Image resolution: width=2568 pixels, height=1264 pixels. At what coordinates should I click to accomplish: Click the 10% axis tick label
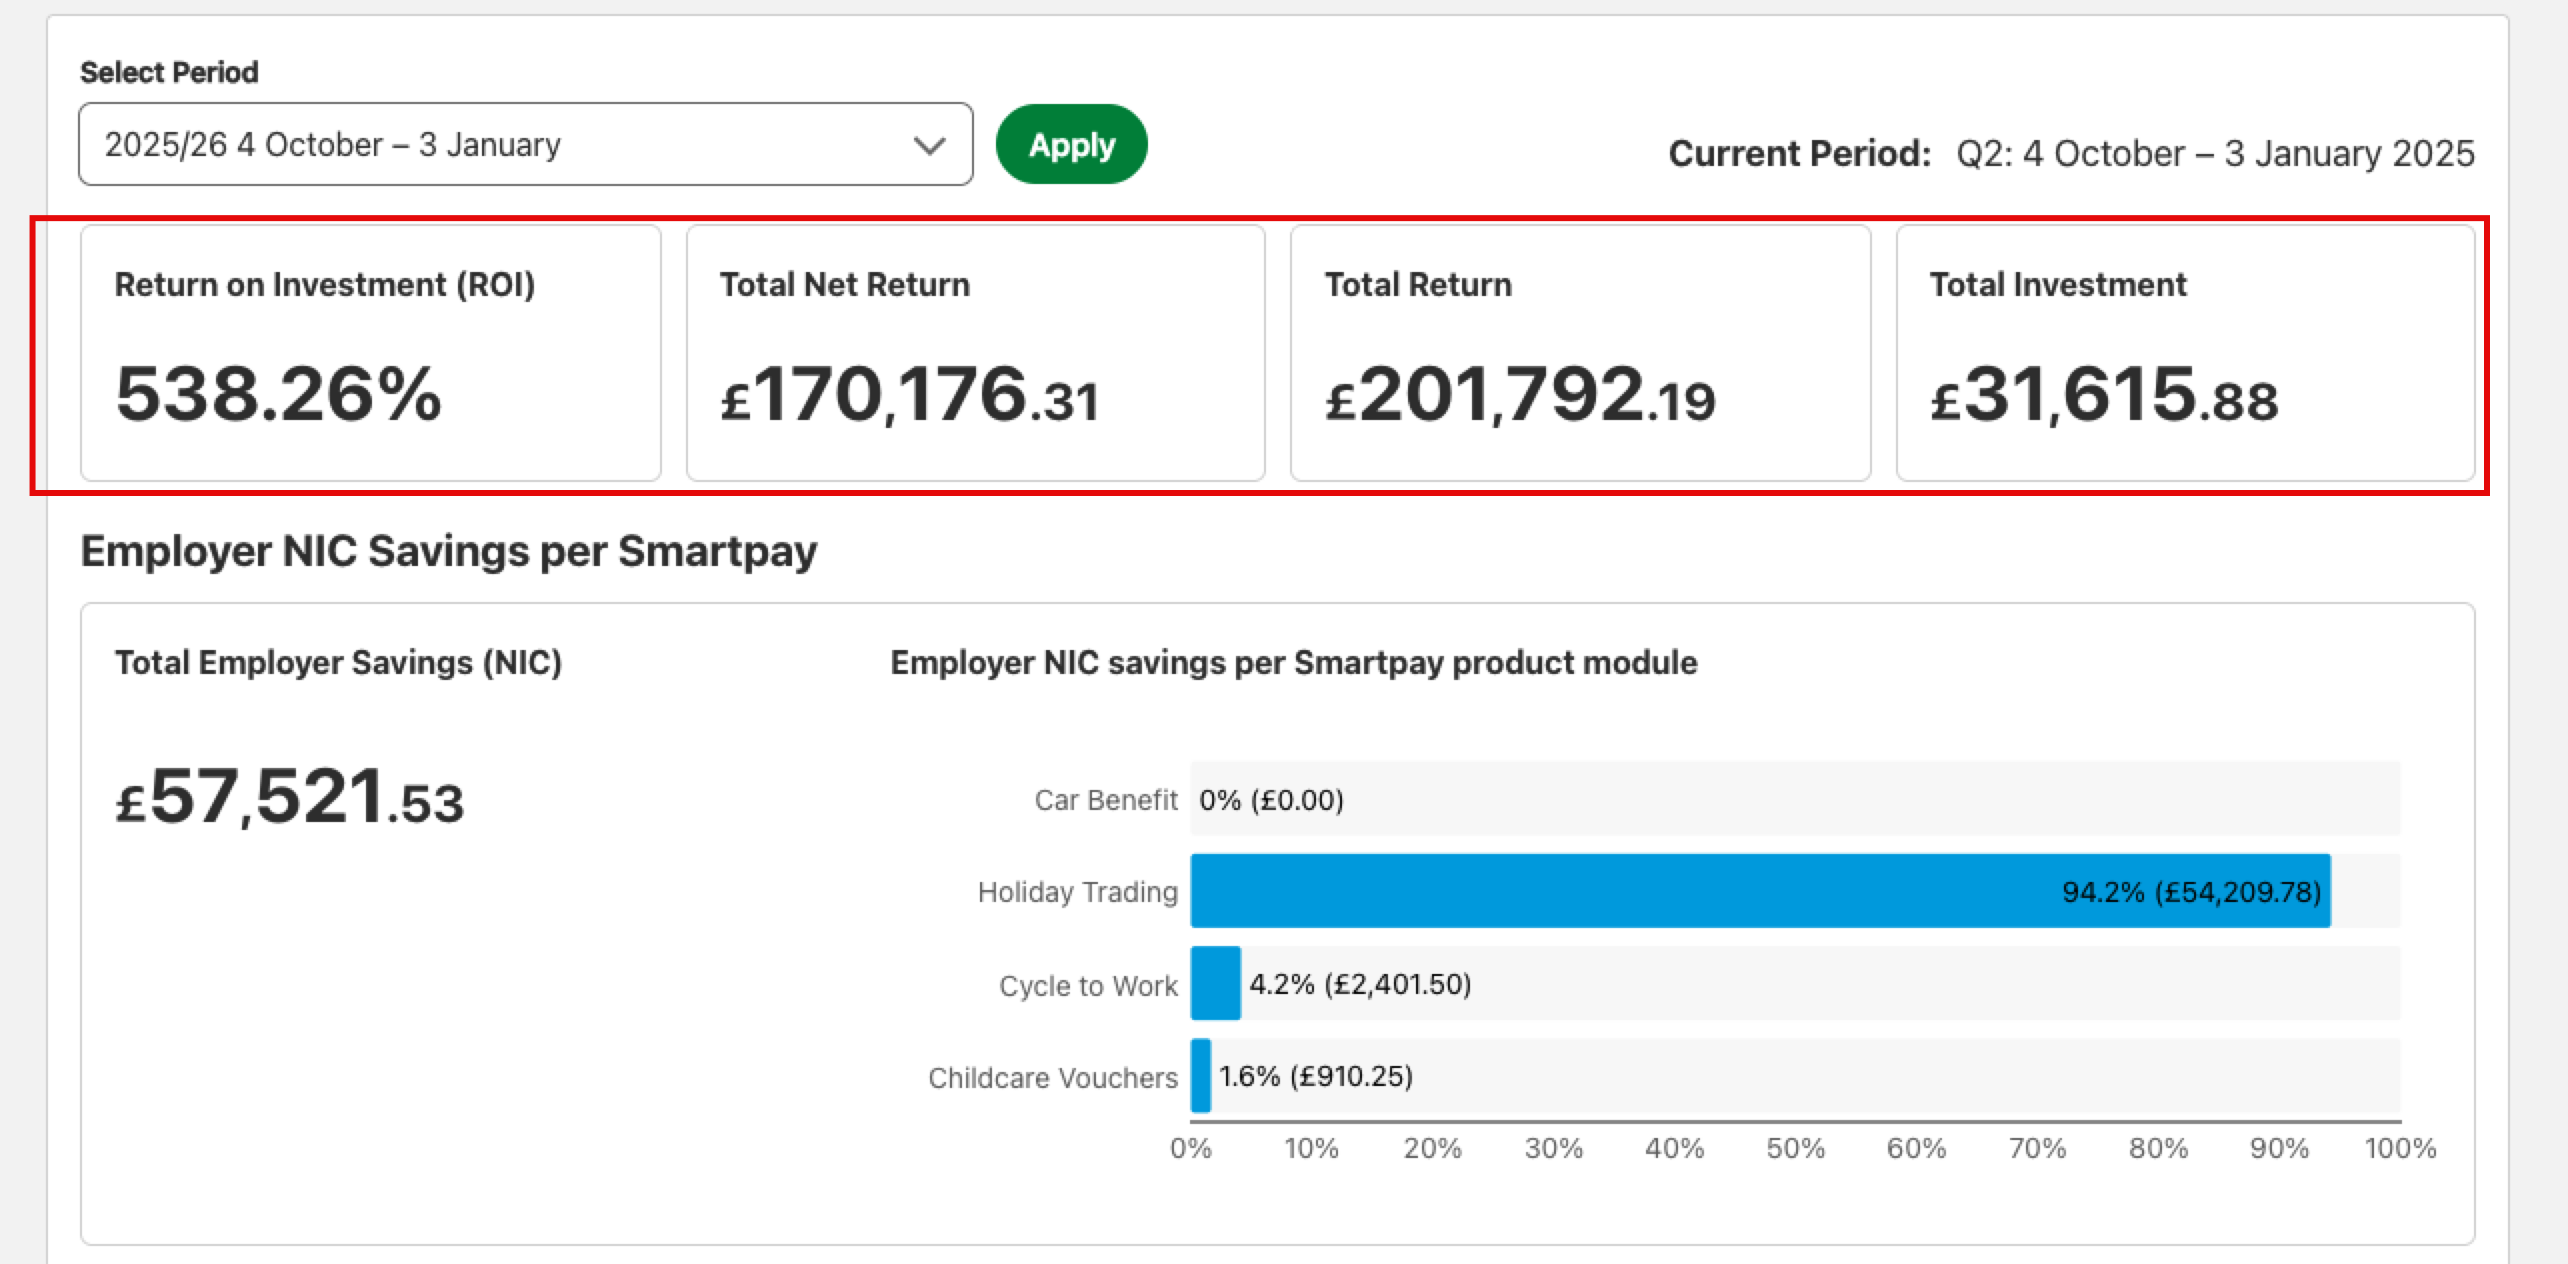coord(1312,1148)
